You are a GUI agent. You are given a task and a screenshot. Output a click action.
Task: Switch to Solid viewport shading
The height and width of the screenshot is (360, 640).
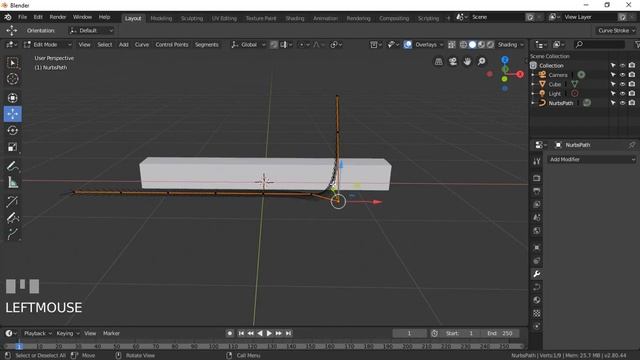coord(472,44)
